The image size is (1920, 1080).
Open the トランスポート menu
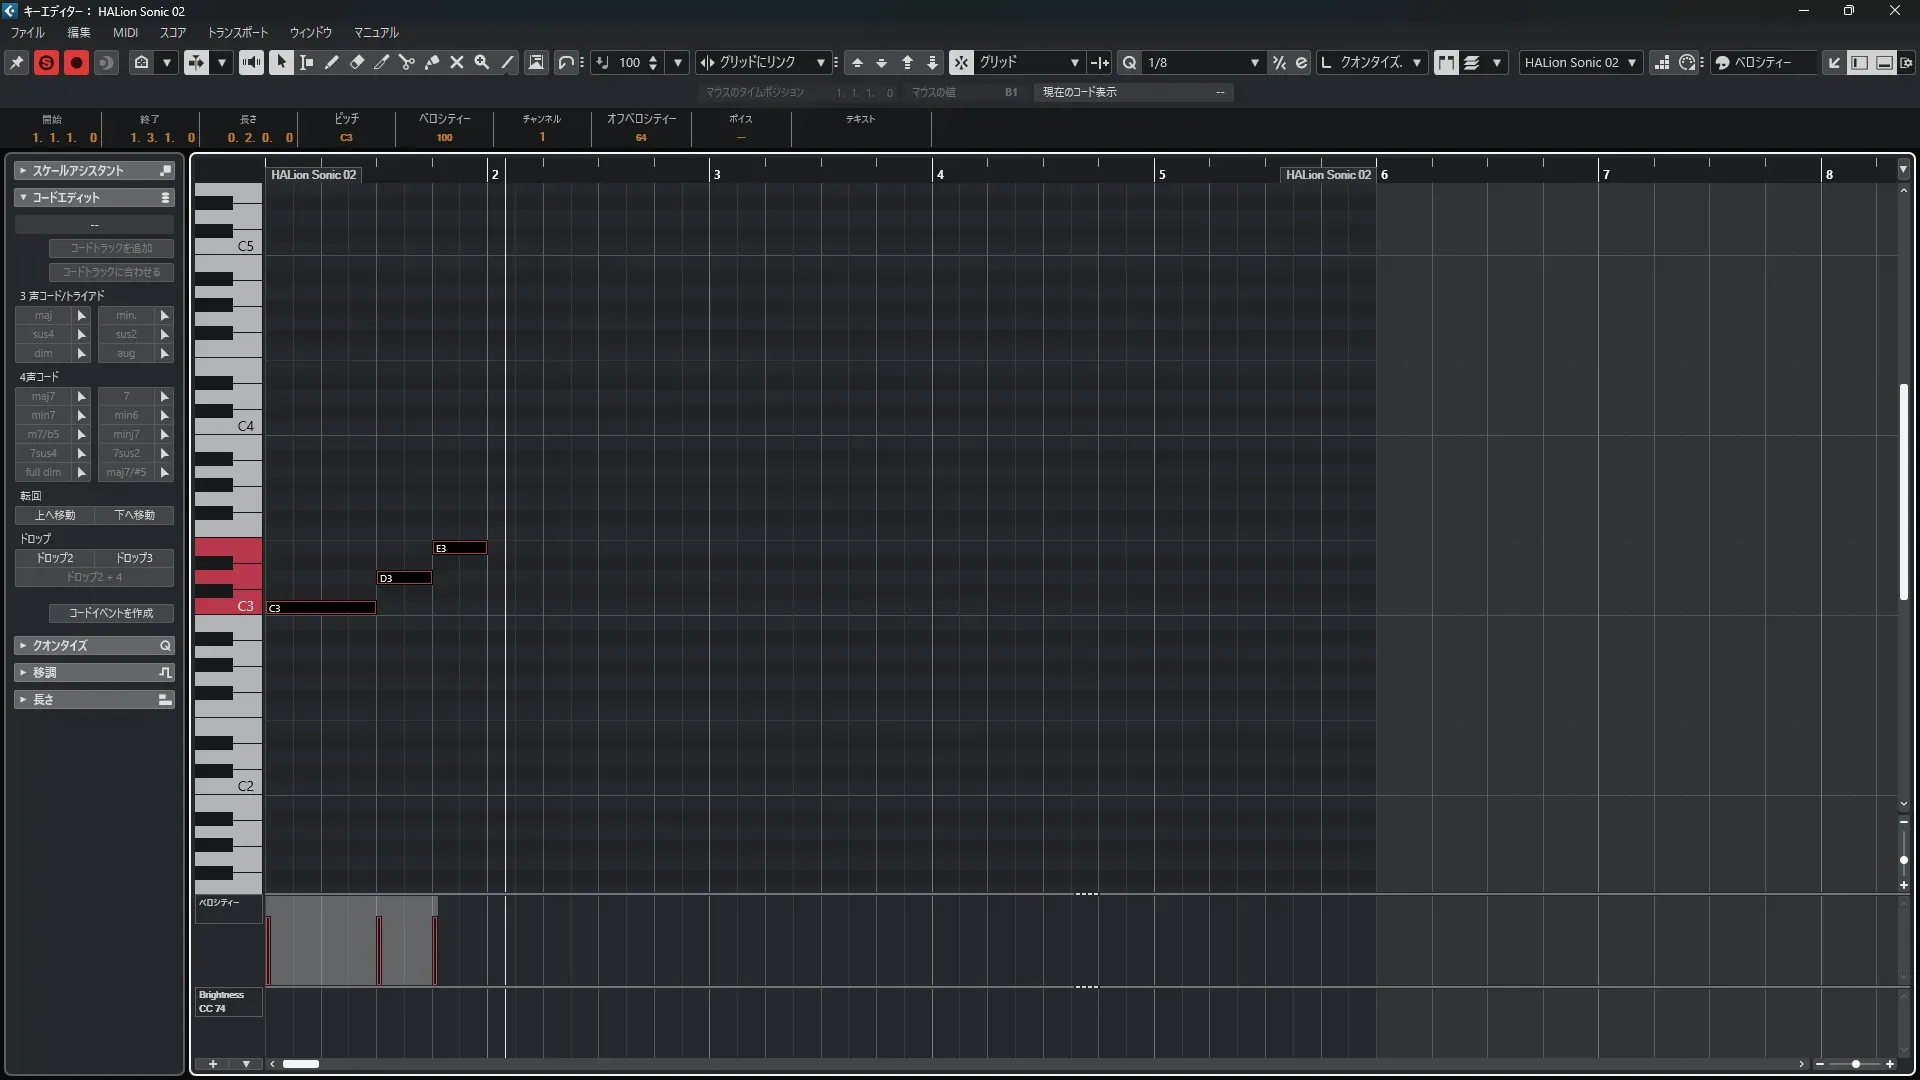coord(237,32)
